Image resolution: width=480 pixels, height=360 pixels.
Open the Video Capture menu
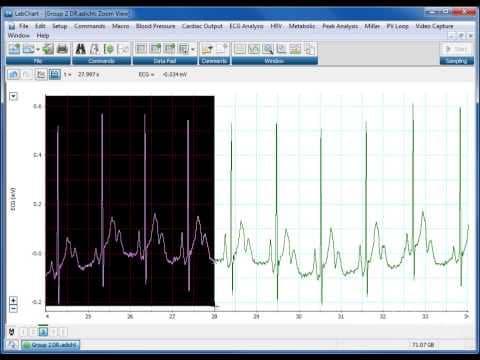pos(434,26)
